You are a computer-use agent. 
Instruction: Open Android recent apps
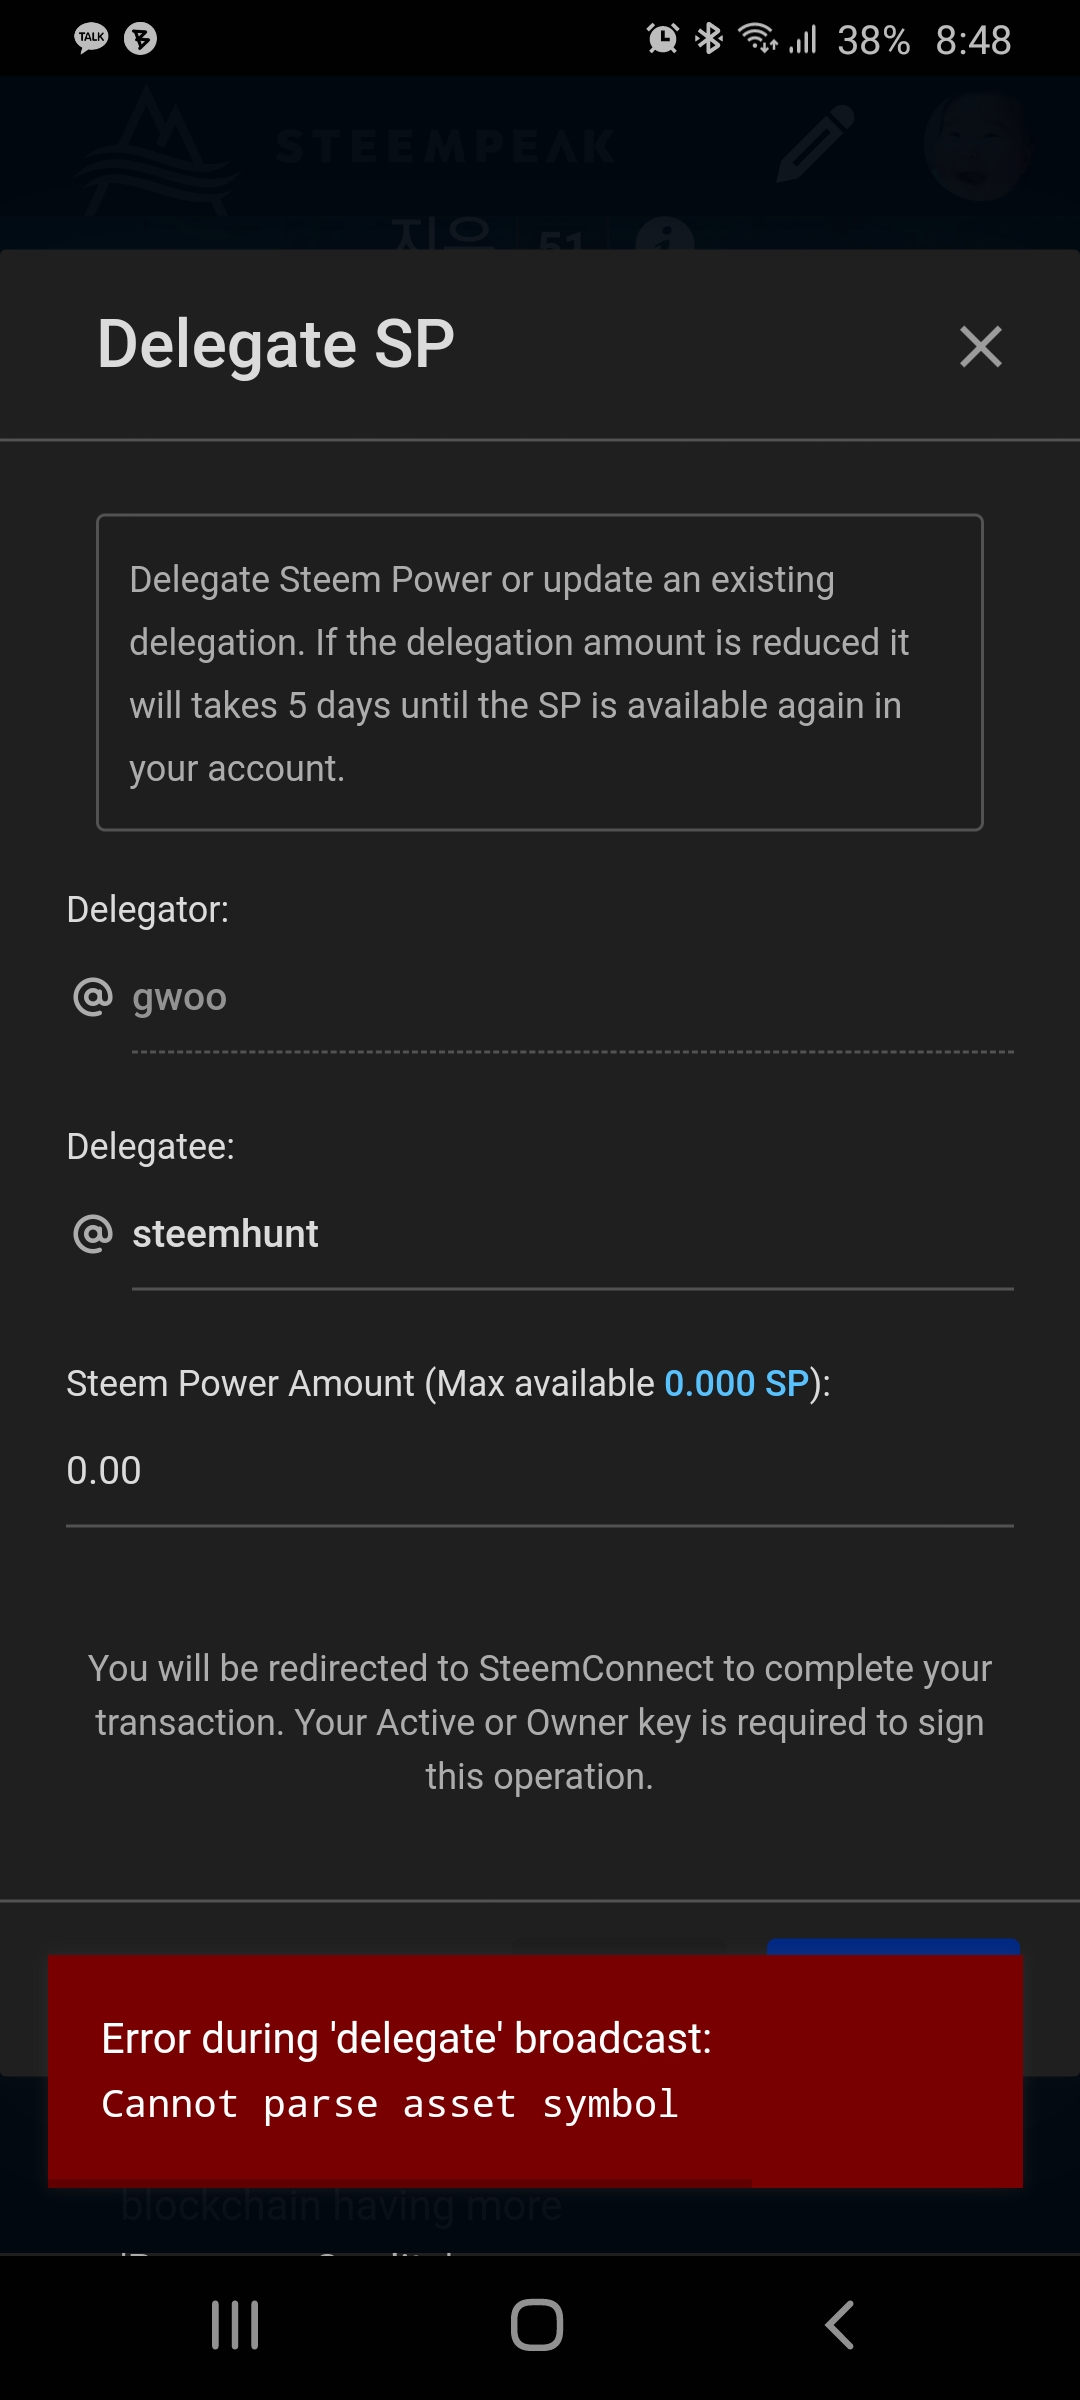[x=235, y=2325]
